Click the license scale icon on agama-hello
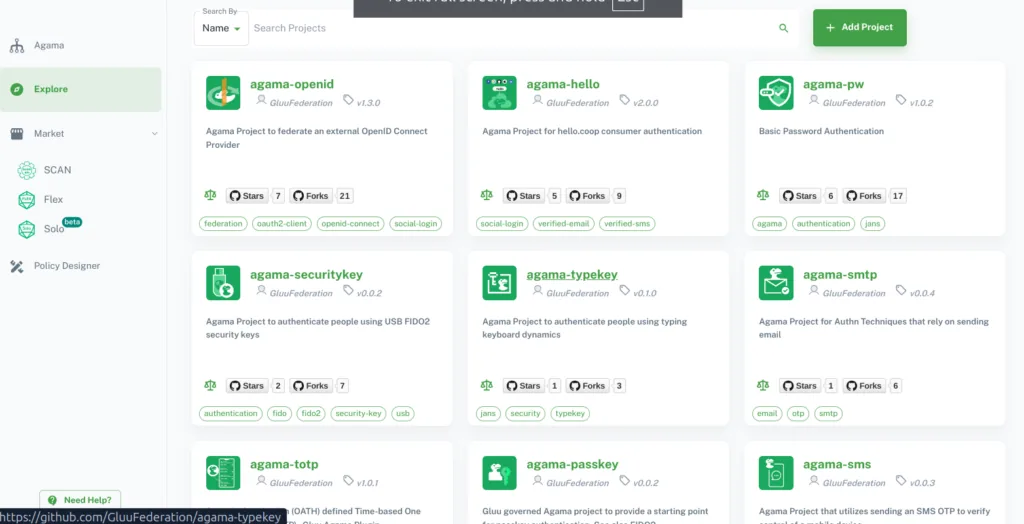Screen dimensions: 1024x524 (487, 195)
